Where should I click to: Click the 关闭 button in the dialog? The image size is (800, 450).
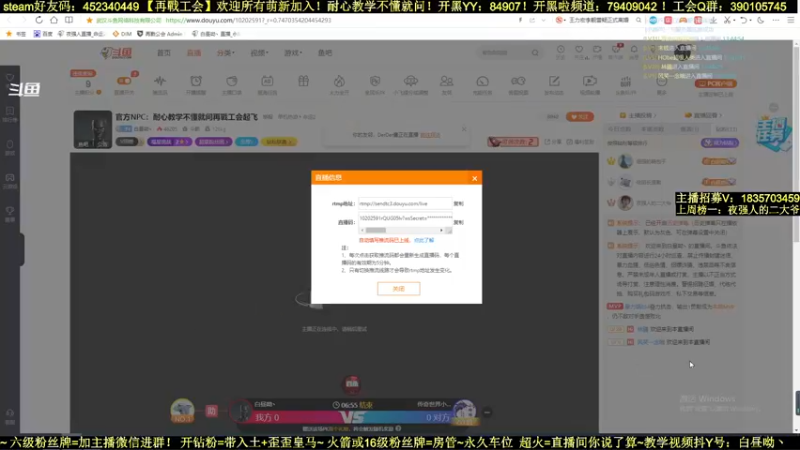tap(398, 289)
